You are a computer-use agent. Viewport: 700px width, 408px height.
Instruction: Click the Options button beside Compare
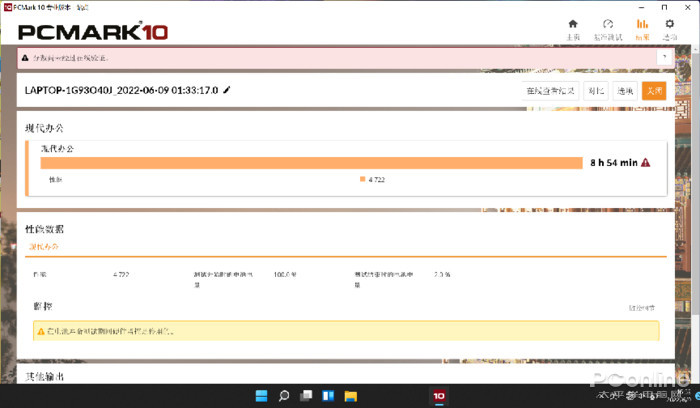(x=625, y=90)
